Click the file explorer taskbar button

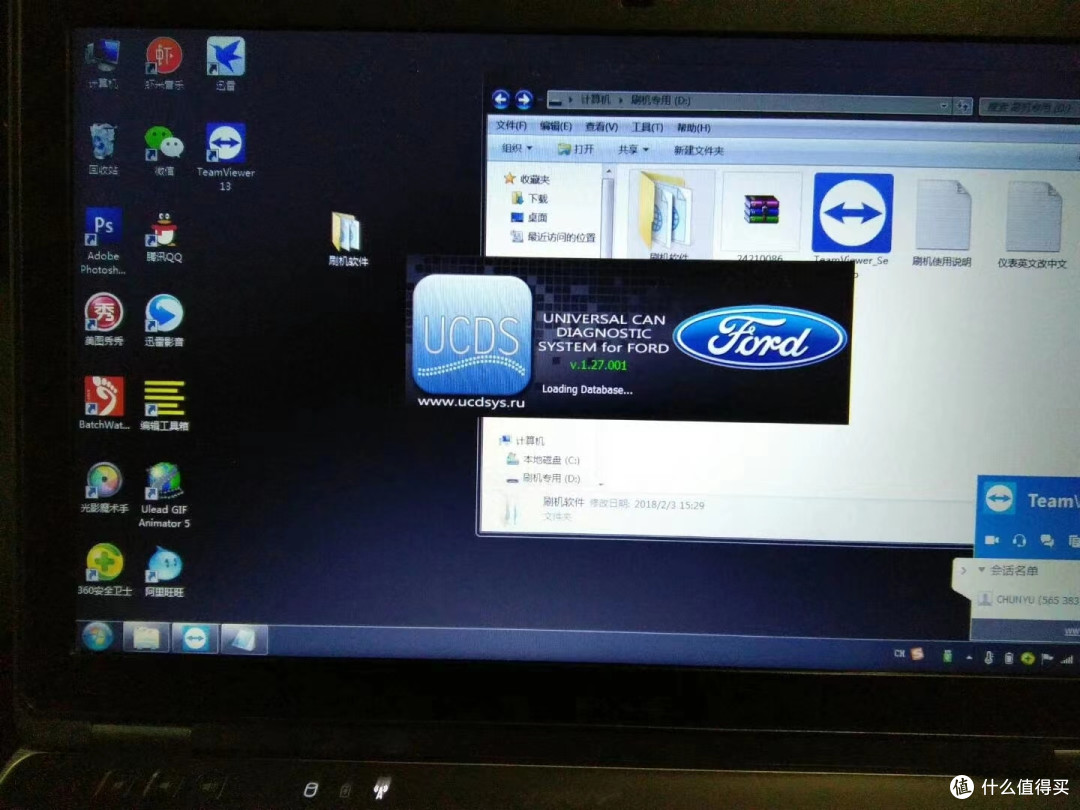point(146,638)
